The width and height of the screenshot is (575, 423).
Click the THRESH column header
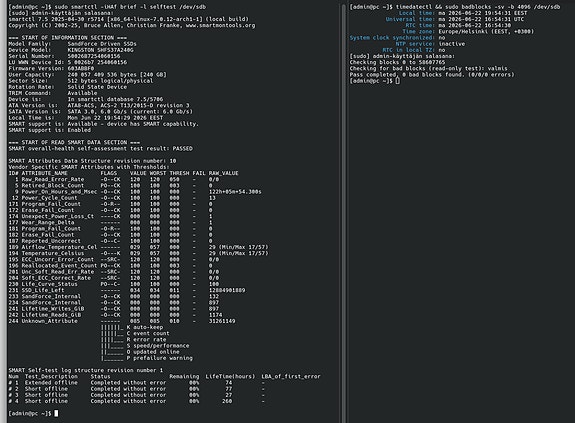[179, 173]
